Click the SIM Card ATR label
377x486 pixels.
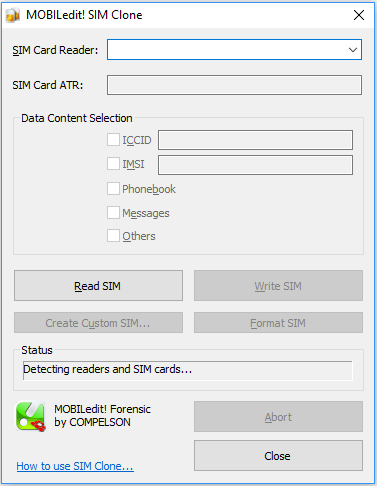pos(48,85)
